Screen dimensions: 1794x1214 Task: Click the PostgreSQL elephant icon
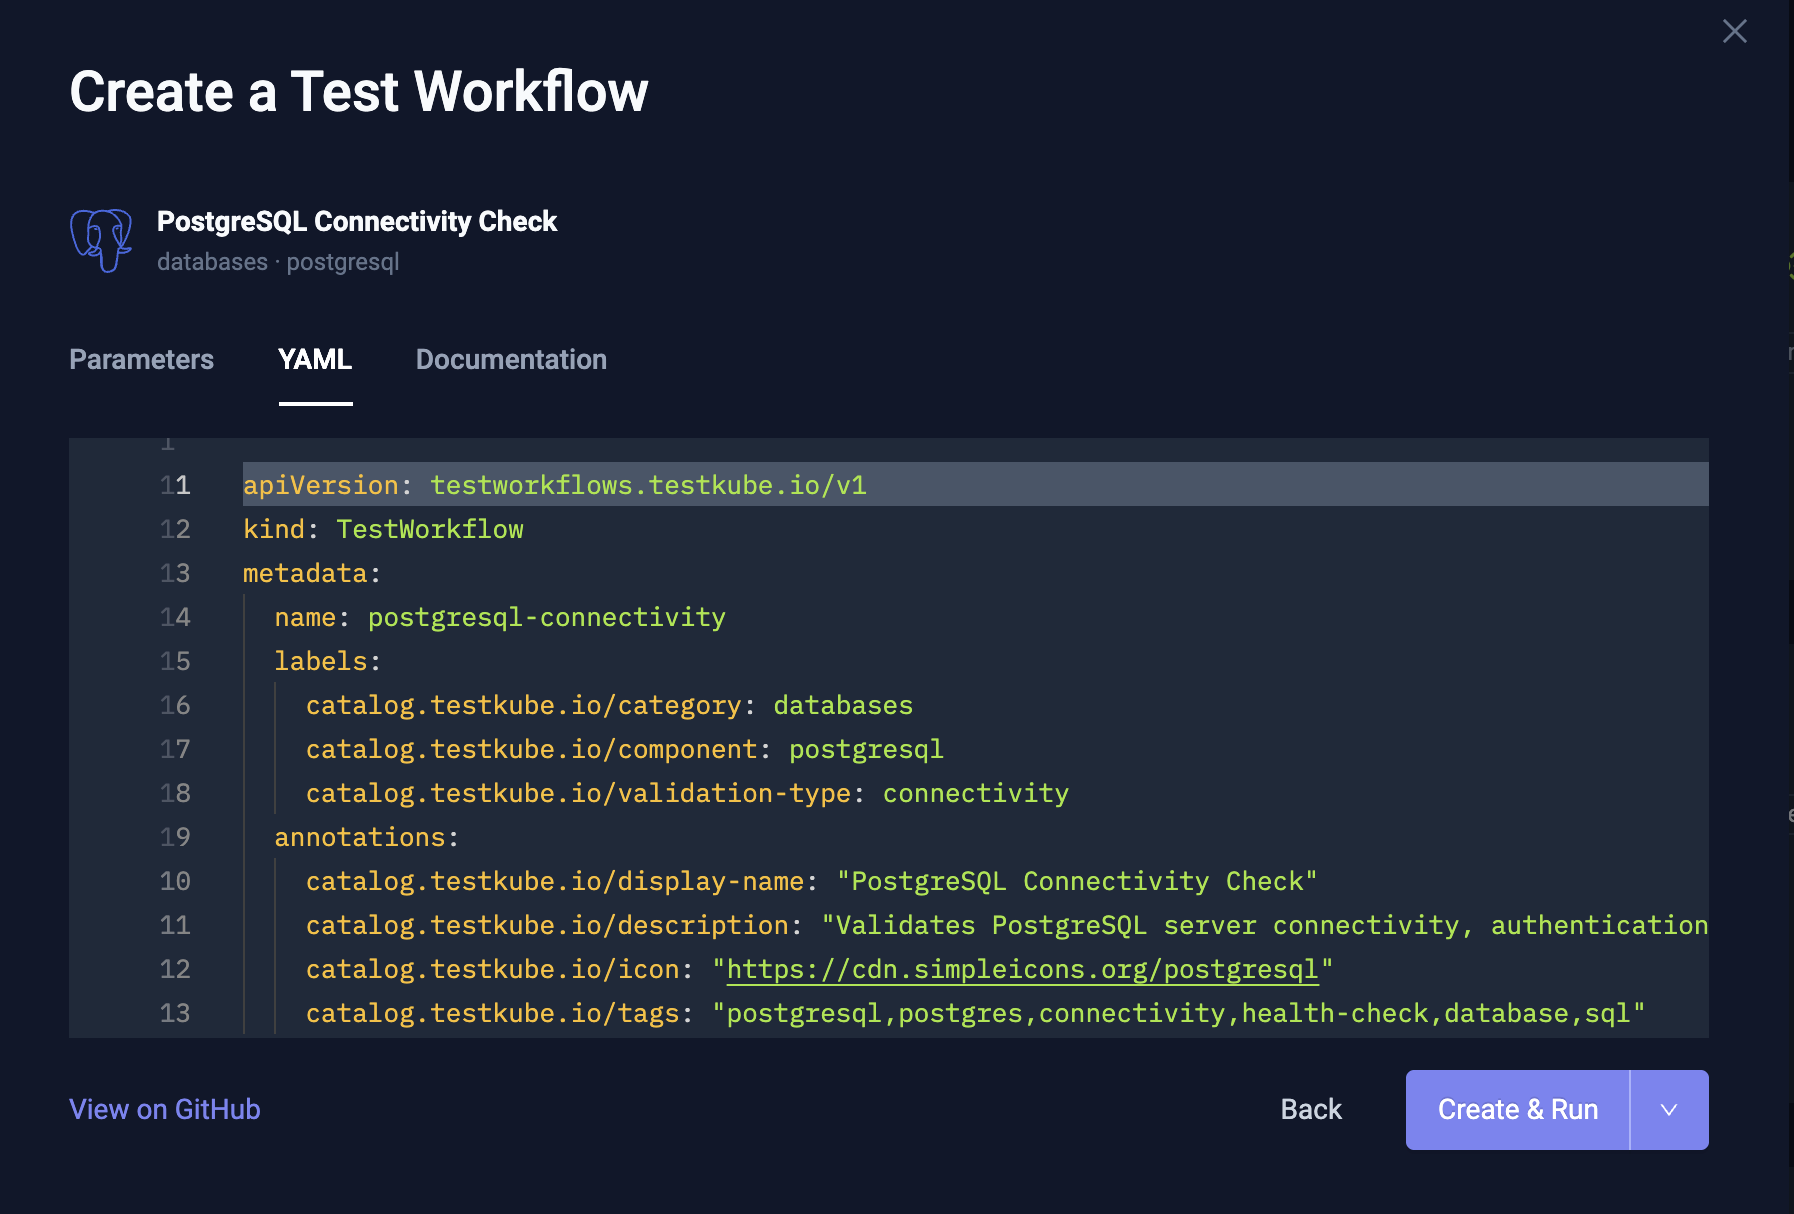[100, 241]
